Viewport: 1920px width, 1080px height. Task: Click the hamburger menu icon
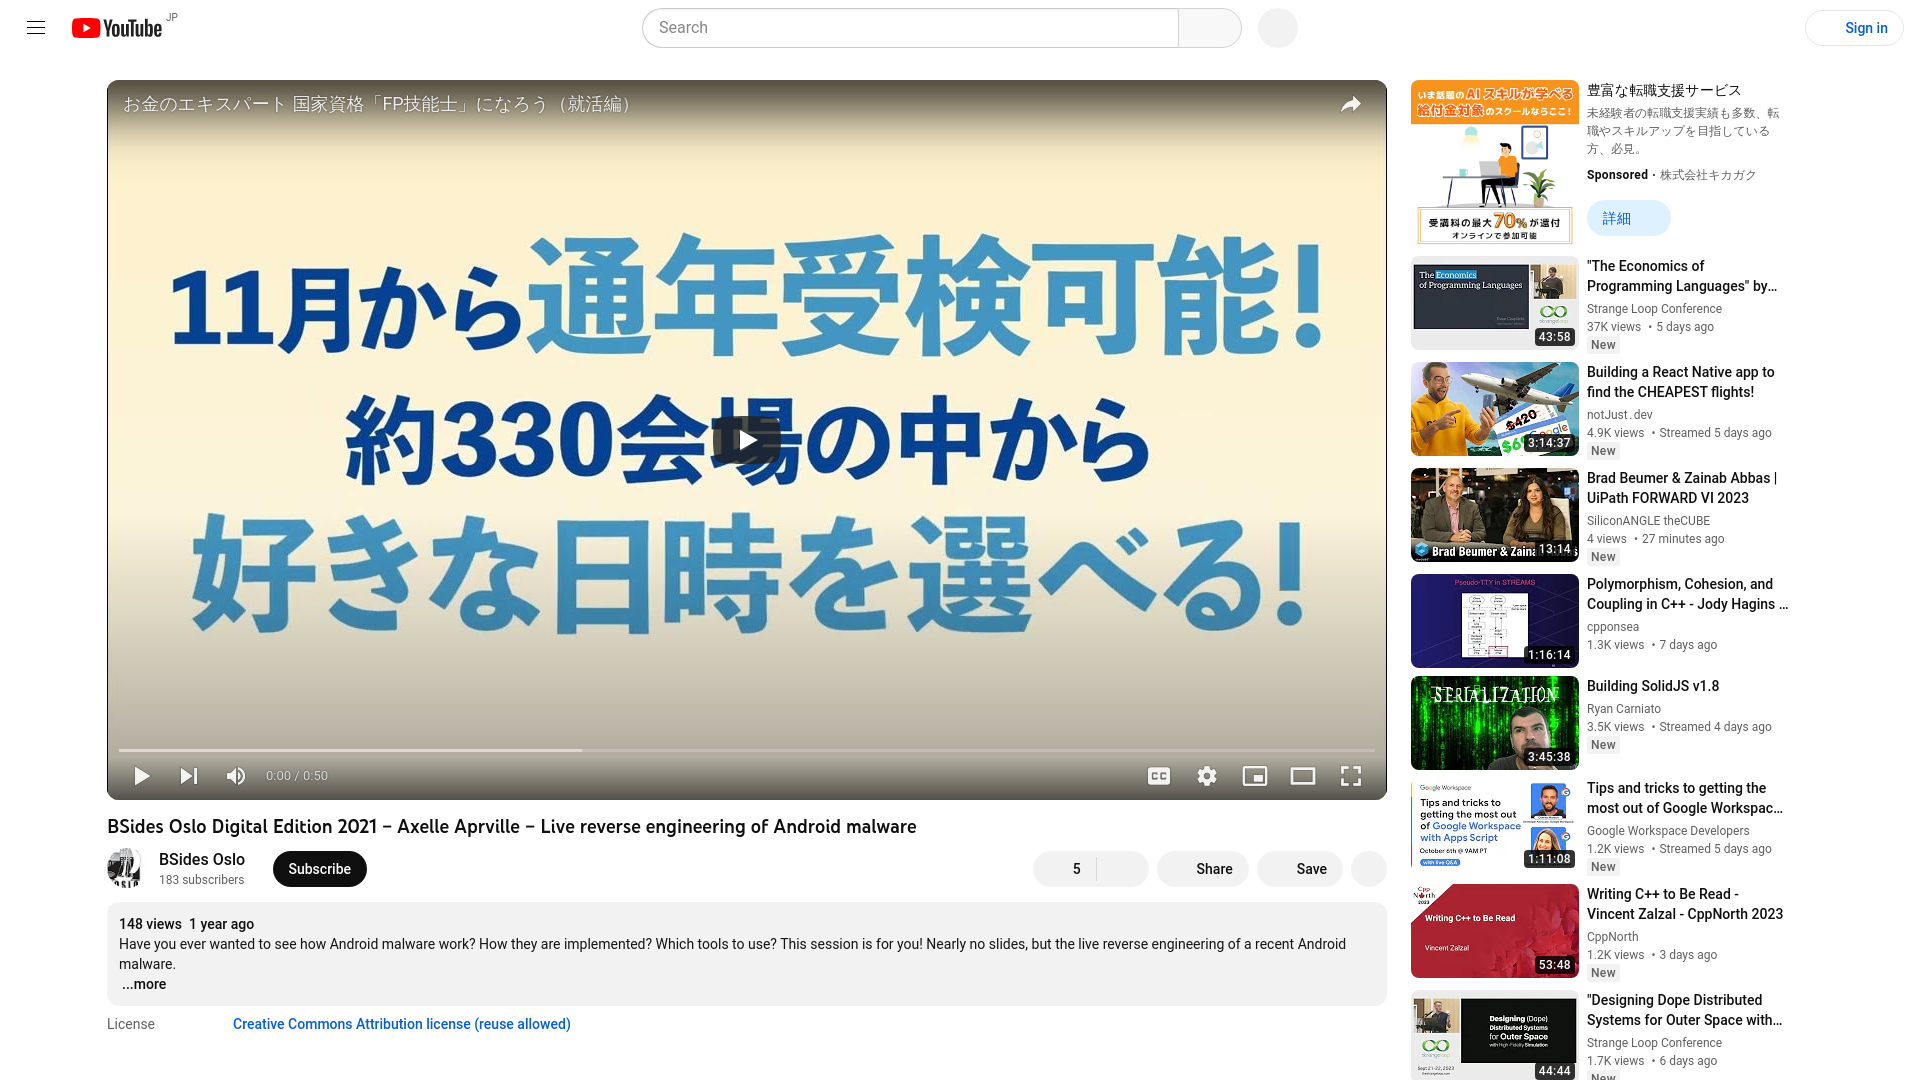(x=36, y=28)
